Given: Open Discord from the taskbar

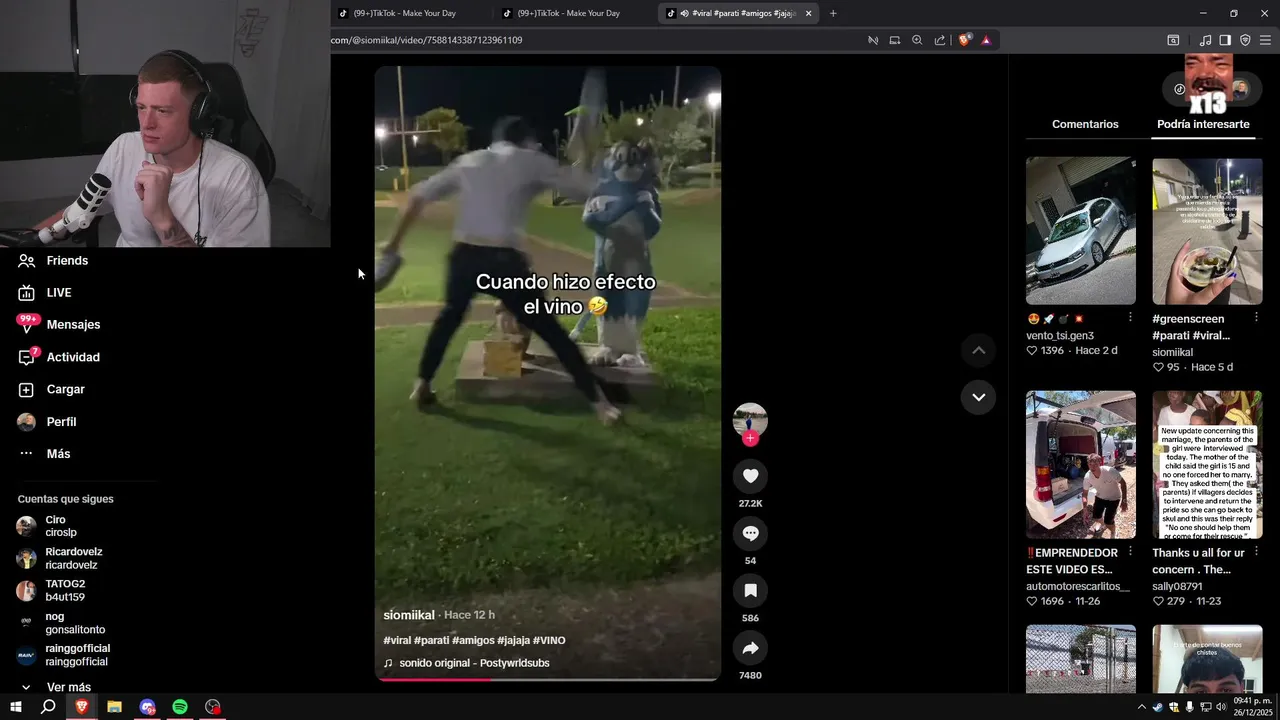Looking at the screenshot, I should (x=148, y=707).
